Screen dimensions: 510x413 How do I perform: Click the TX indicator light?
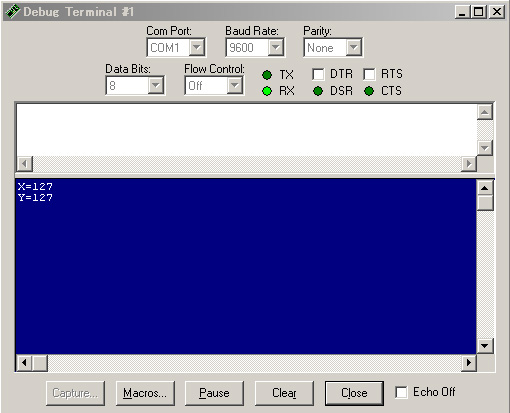pyautogui.click(x=267, y=75)
